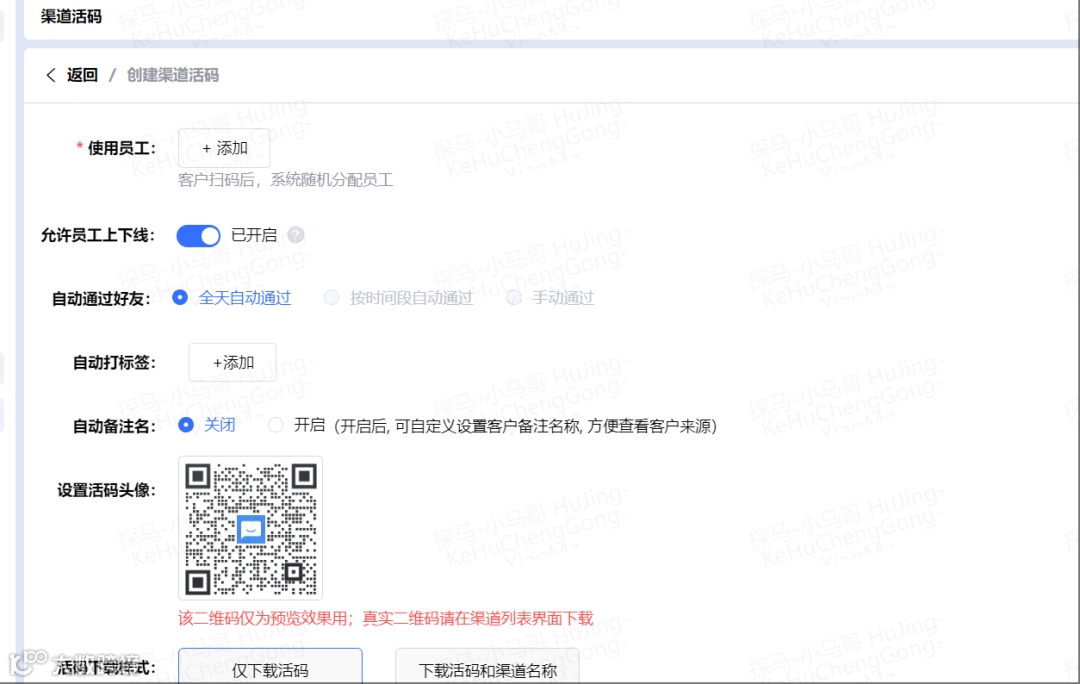Choose 开启 for 自动备注名
1080x684 pixels.
pos(276,424)
